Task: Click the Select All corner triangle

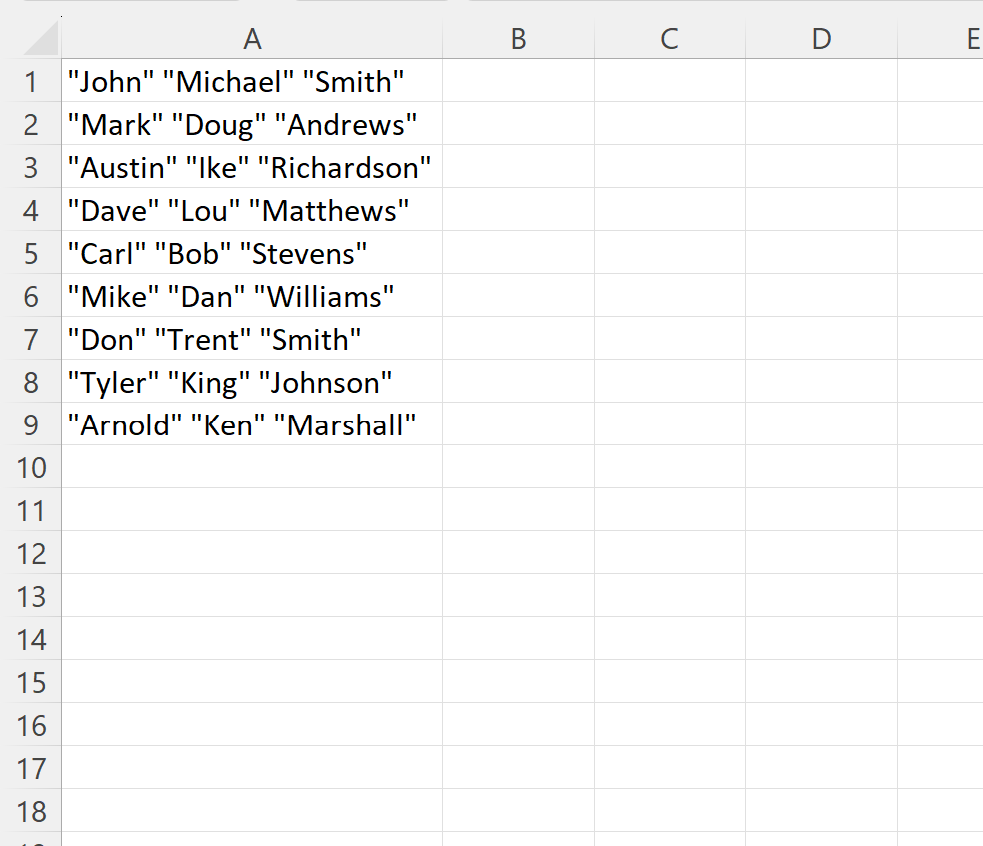Action: pos(41,39)
